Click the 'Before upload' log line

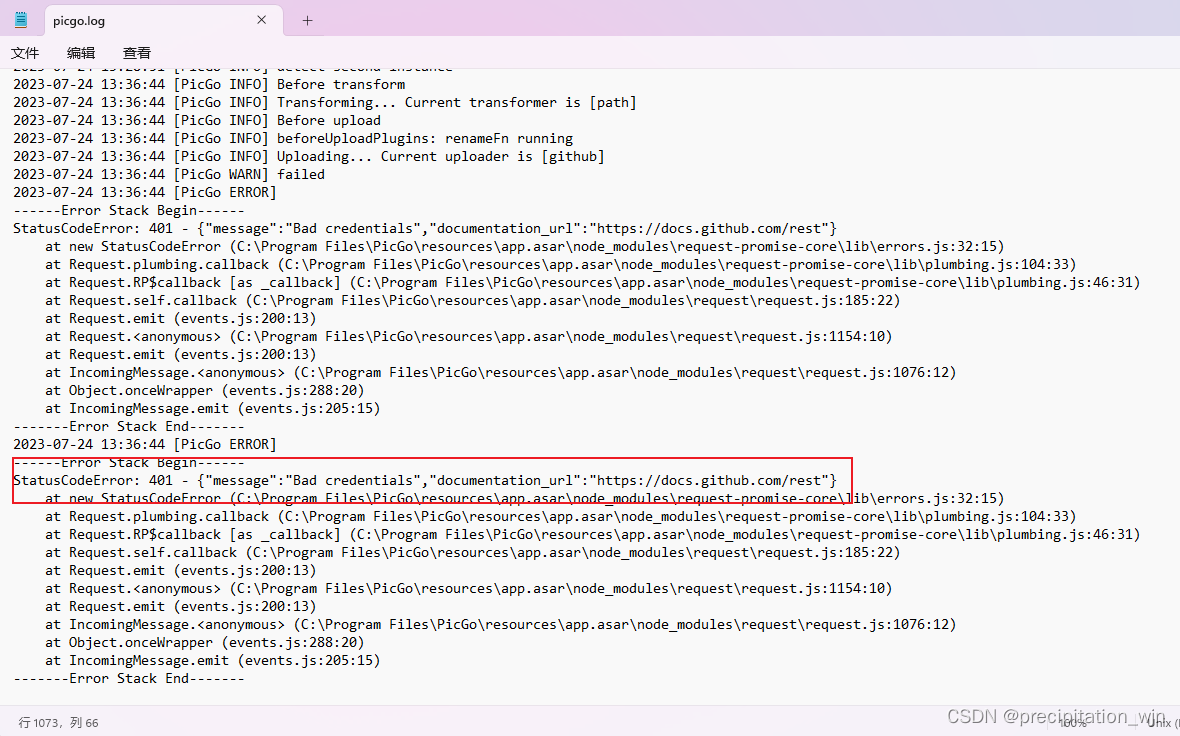(197, 120)
